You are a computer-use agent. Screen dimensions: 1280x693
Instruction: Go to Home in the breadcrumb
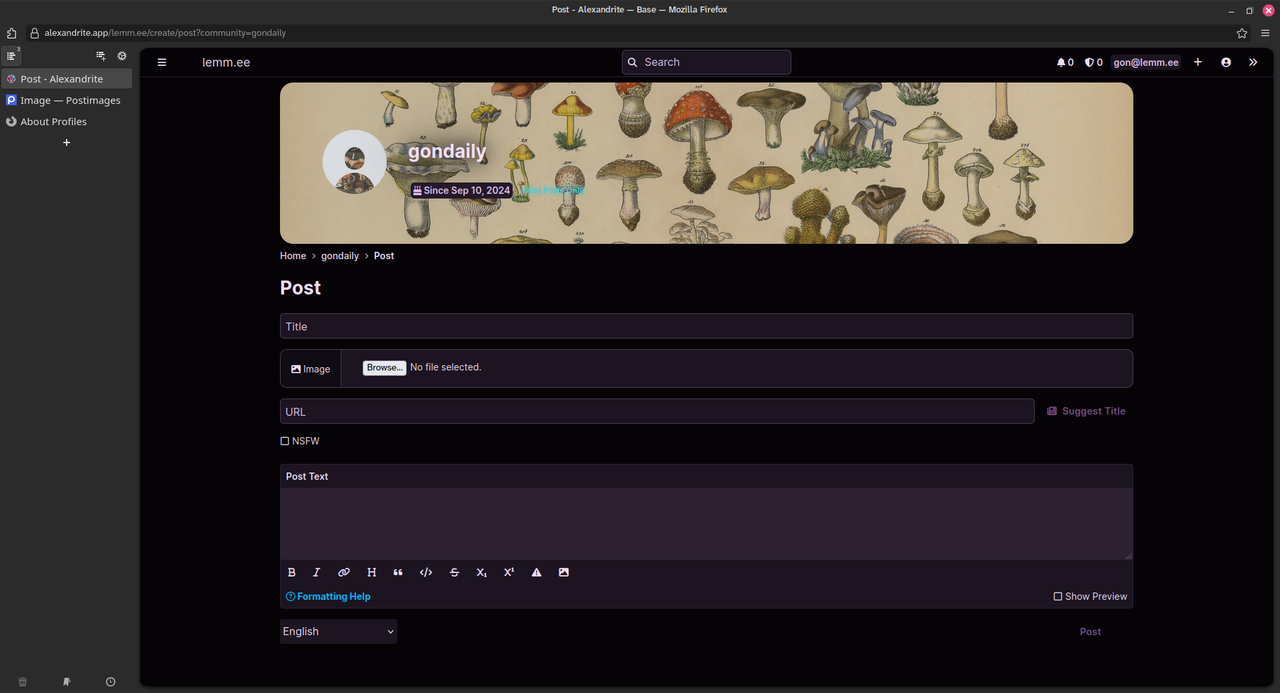point(293,256)
